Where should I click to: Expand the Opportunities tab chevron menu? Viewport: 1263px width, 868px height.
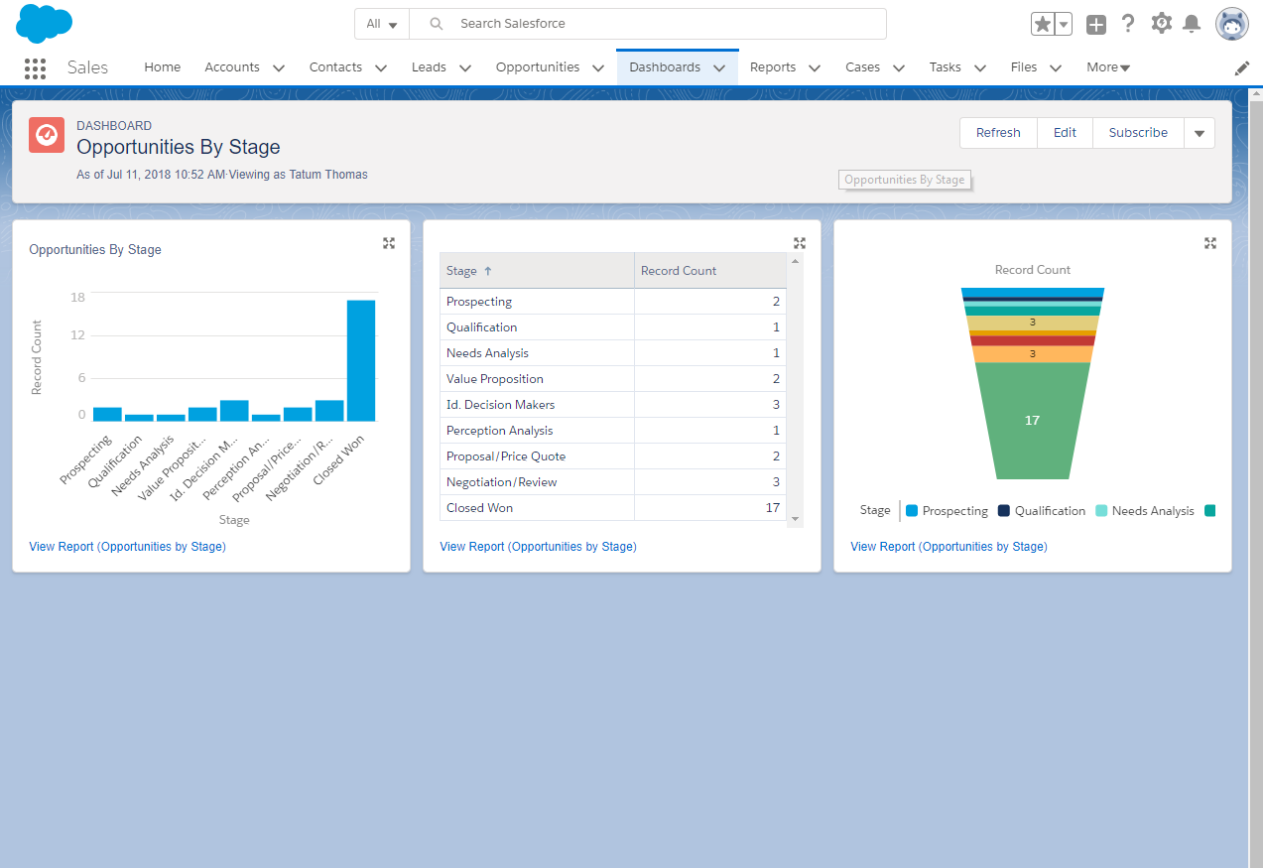coord(598,68)
